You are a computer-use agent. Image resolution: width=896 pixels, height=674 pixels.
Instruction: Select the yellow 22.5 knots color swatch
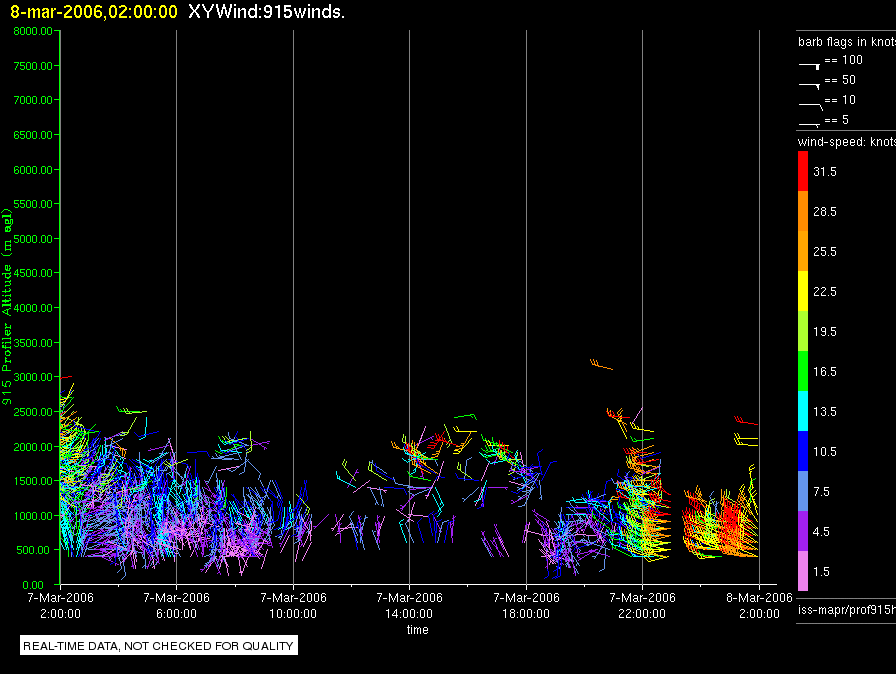803,291
